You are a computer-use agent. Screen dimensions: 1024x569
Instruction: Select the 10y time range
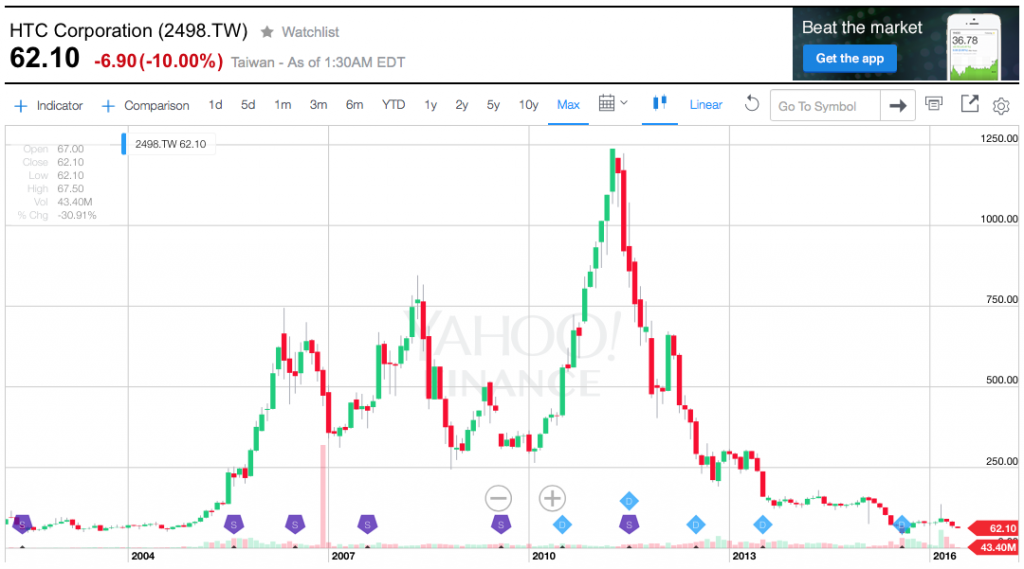pyautogui.click(x=528, y=105)
